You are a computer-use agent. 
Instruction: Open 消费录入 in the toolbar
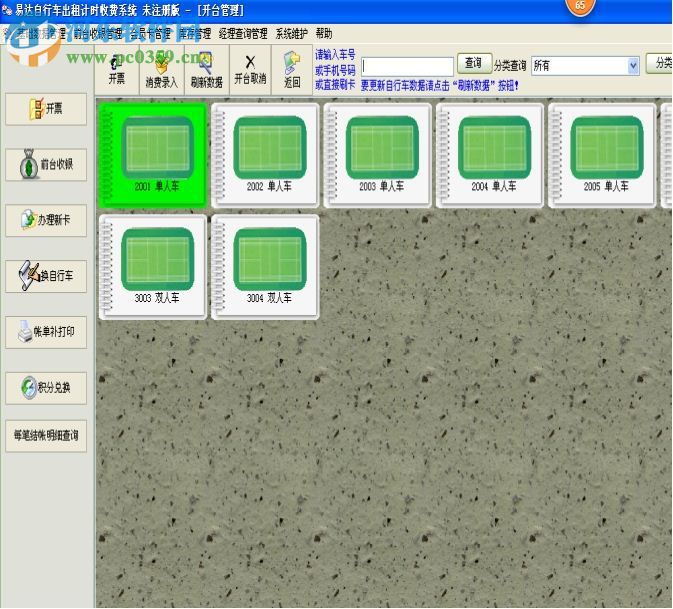tap(161, 70)
